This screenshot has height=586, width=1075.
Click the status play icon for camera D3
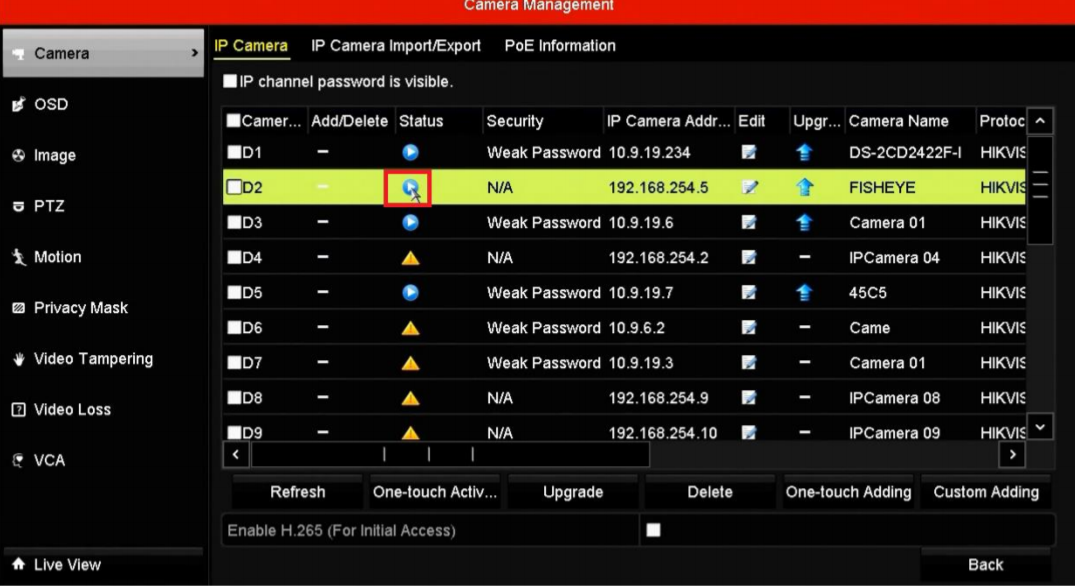(409, 222)
